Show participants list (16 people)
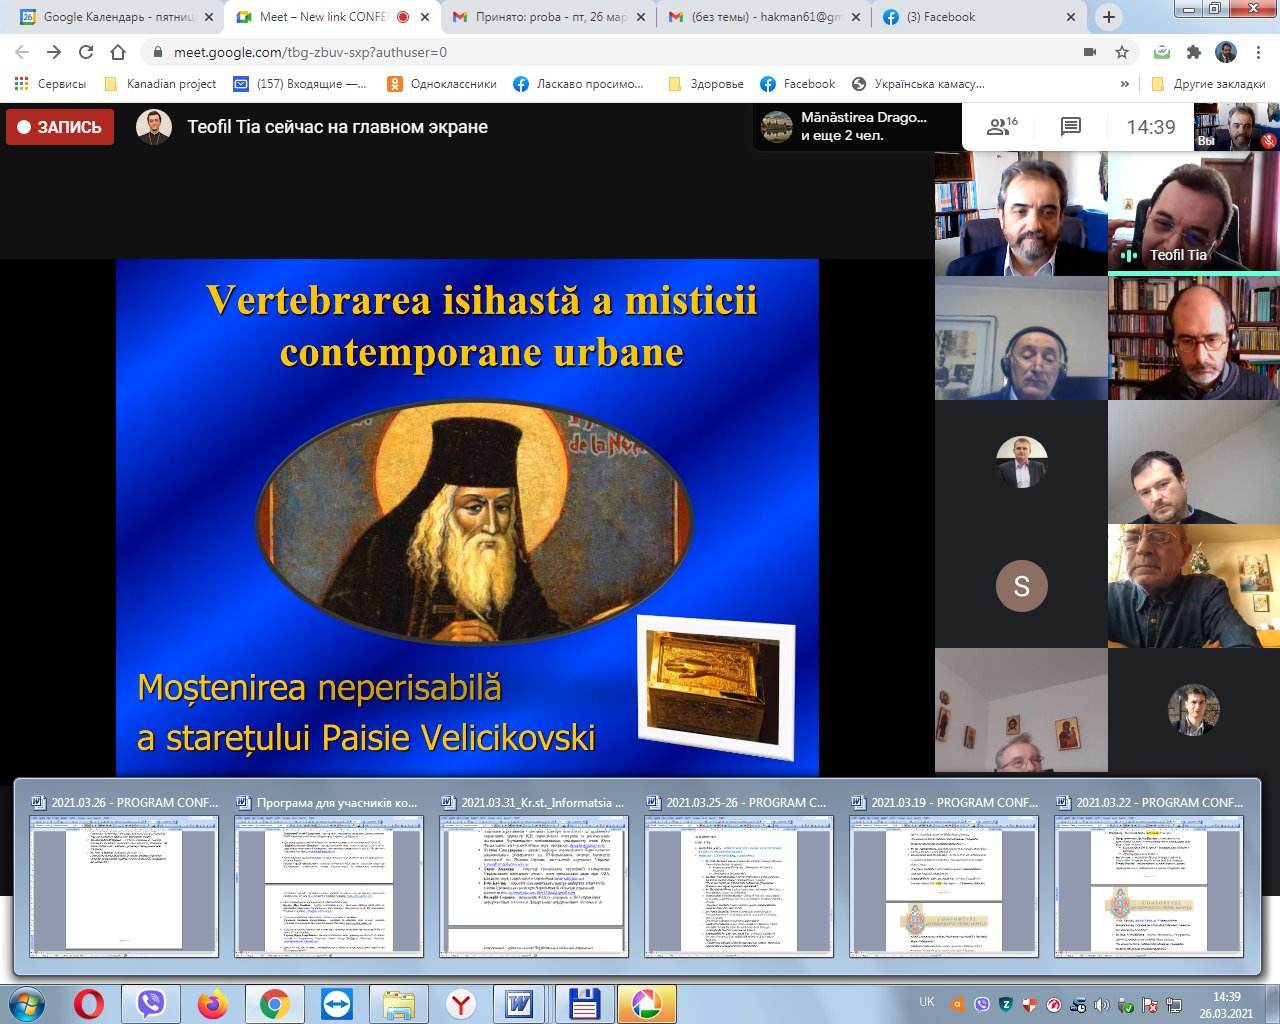Screen dimensions: 1280x1024 1001,127
